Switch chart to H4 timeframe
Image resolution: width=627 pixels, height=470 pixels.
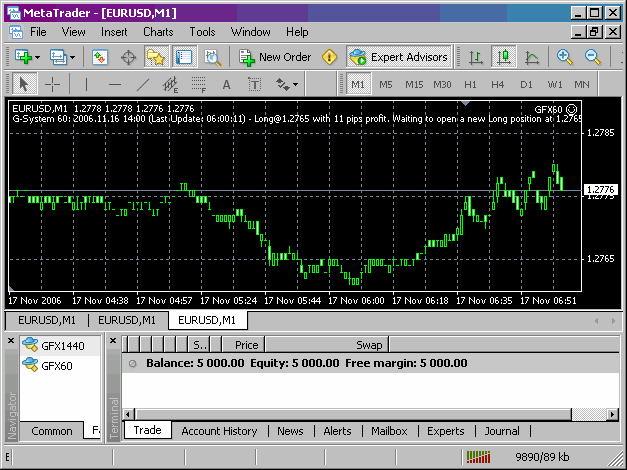click(x=498, y=84)
